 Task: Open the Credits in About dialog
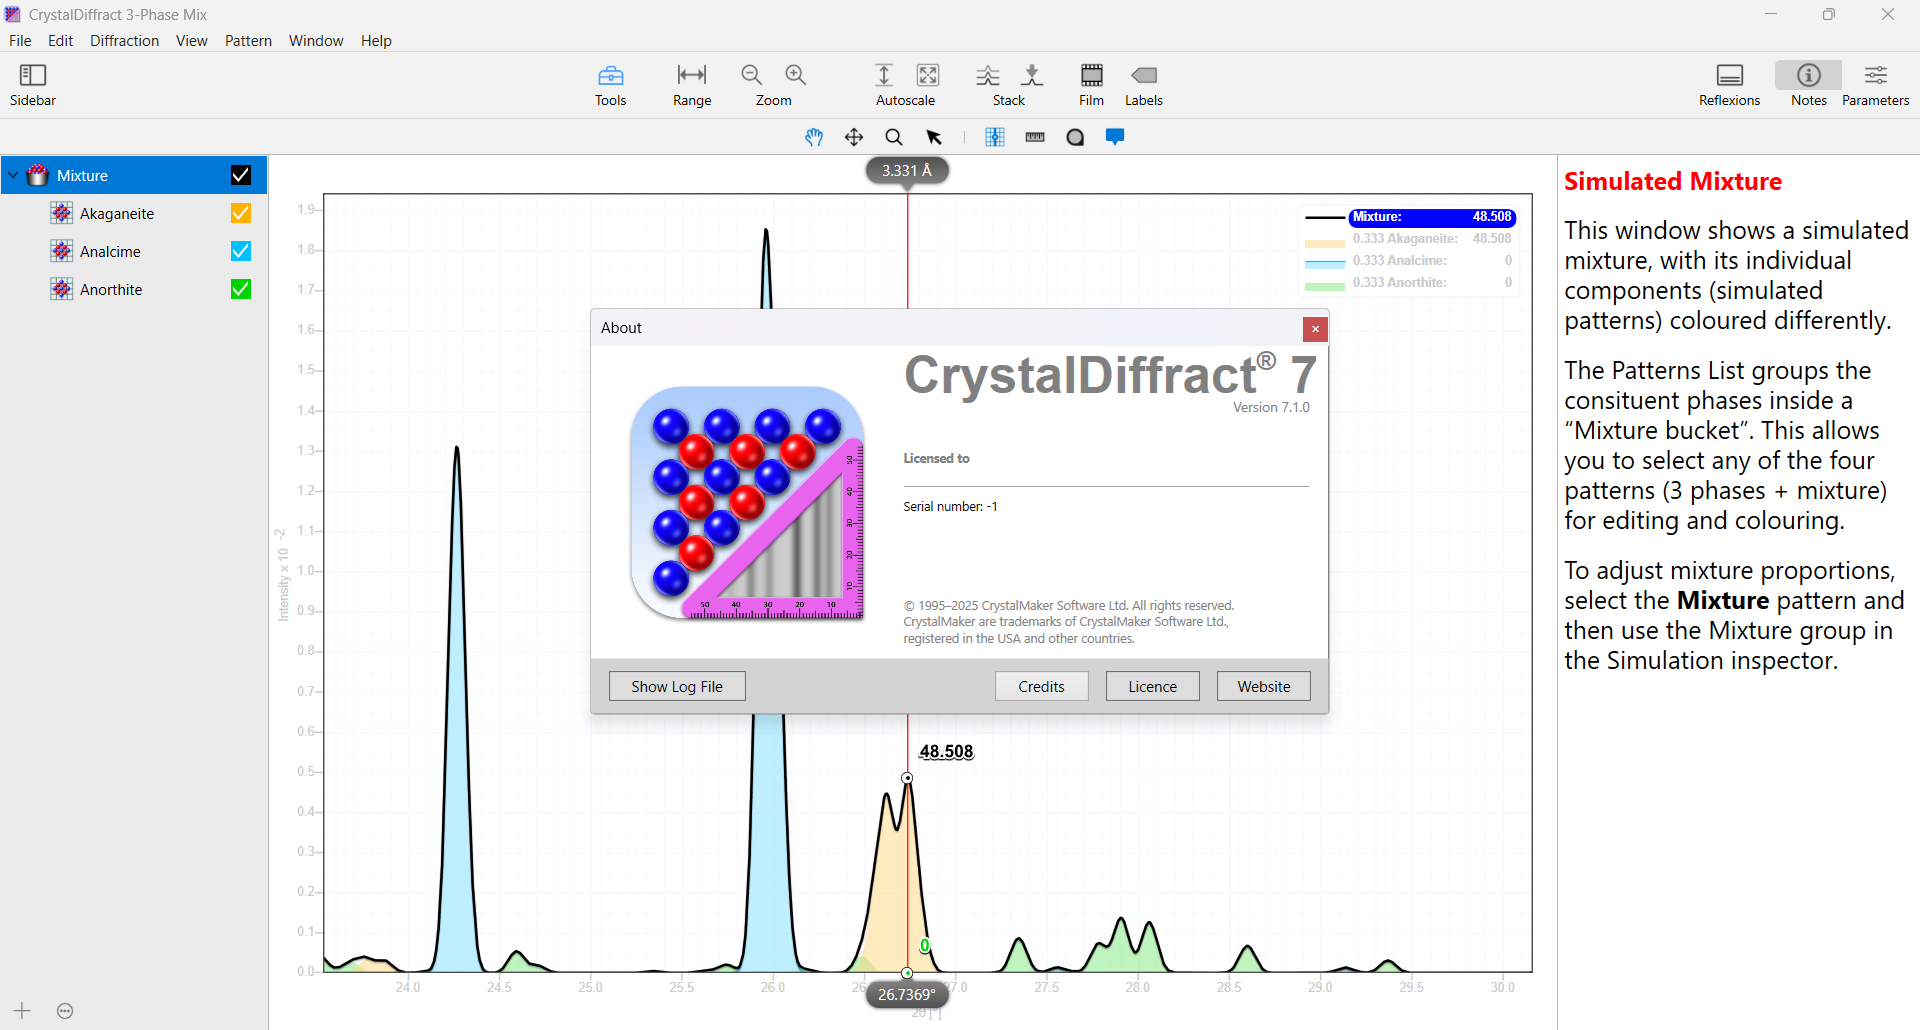pos(1041,686)
